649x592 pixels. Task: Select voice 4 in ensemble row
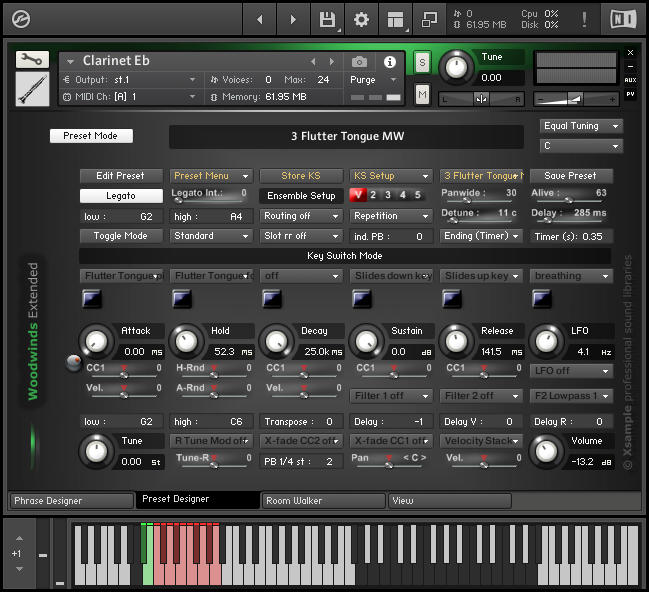pos(403,195)
